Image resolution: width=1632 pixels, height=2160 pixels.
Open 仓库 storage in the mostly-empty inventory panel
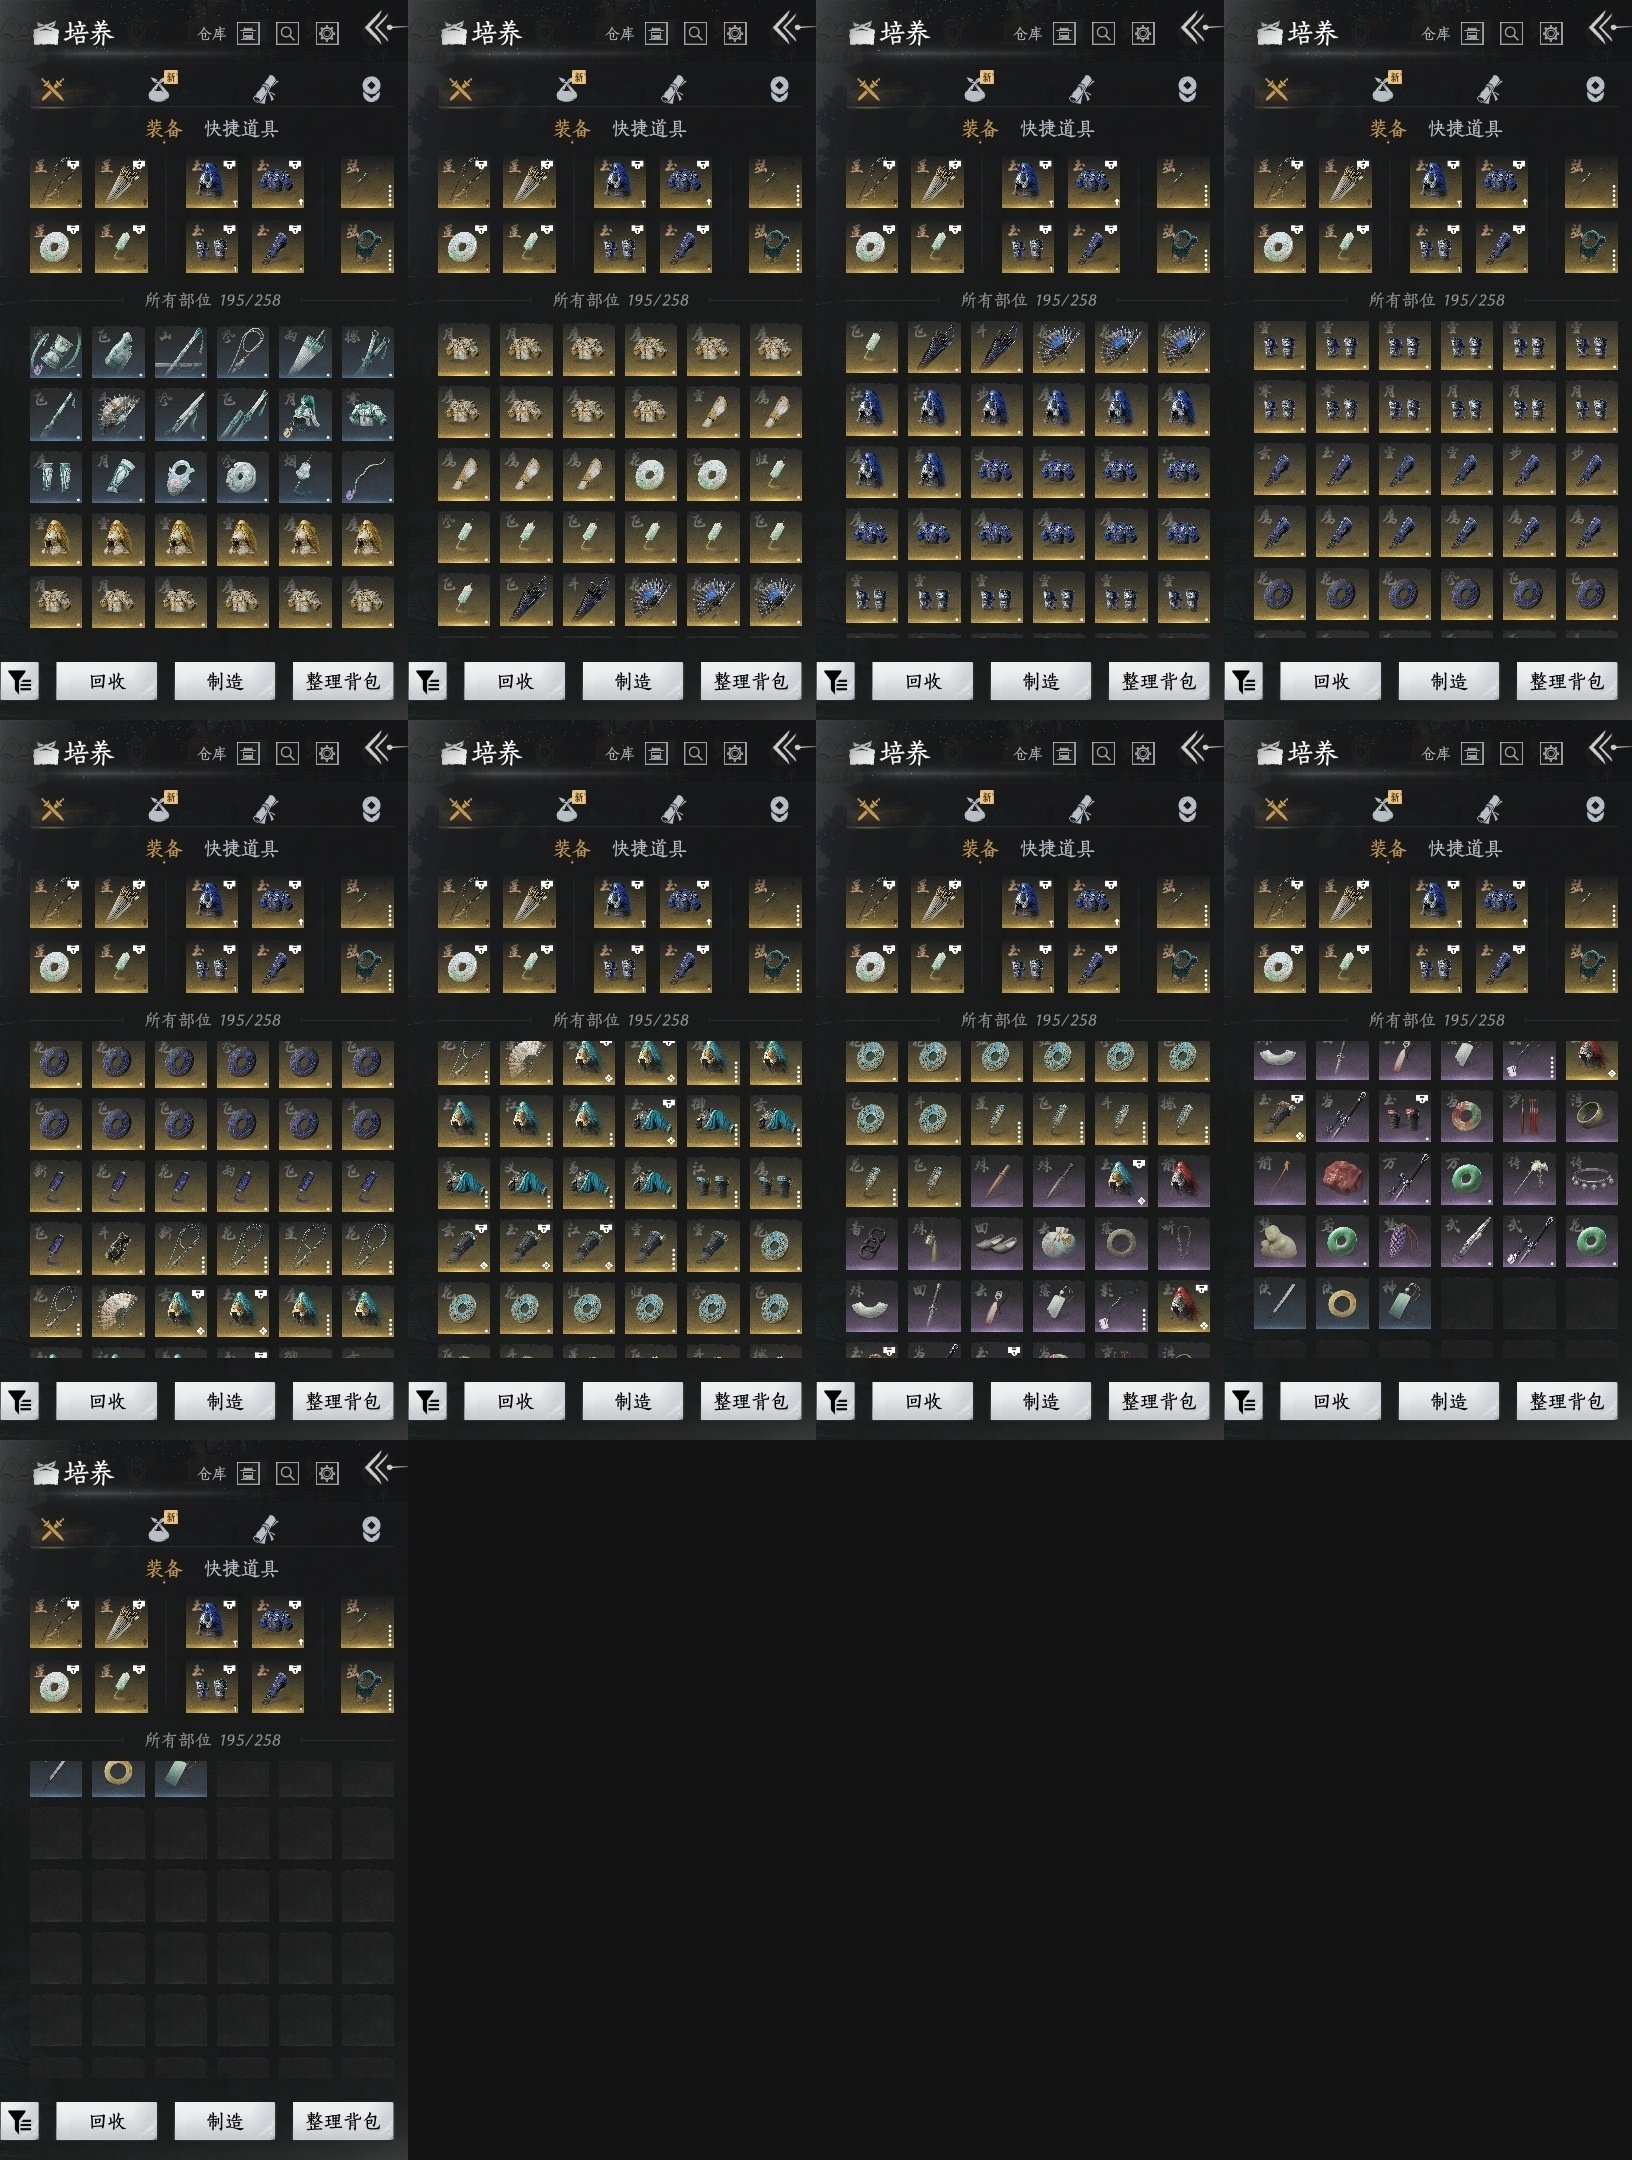(x=212, y=1473)
